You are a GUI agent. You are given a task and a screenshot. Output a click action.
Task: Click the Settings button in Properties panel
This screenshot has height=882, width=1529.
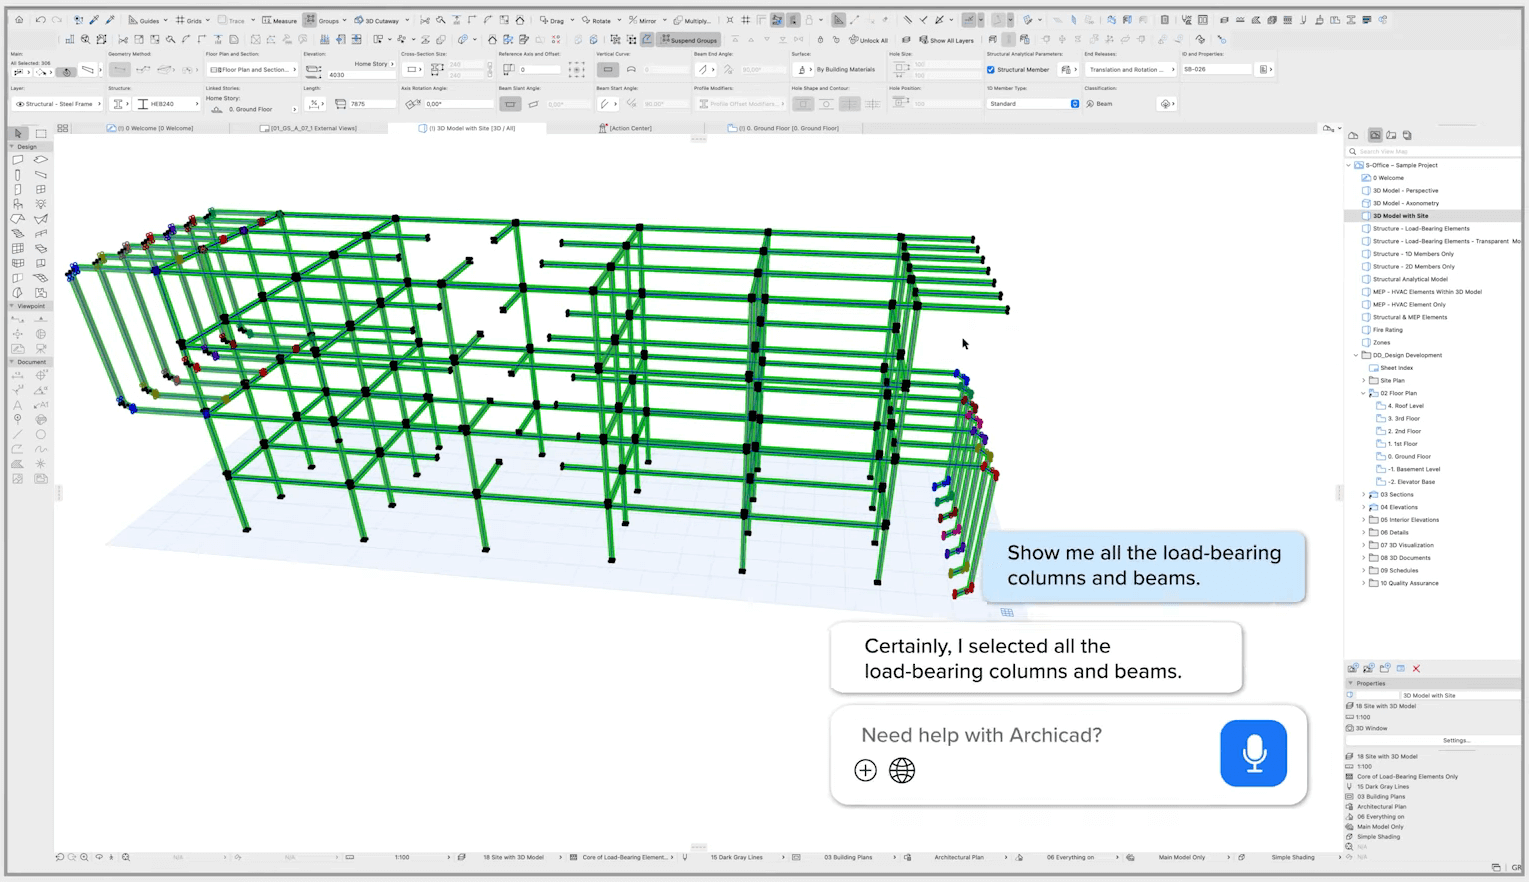(x=1456, y=740)
